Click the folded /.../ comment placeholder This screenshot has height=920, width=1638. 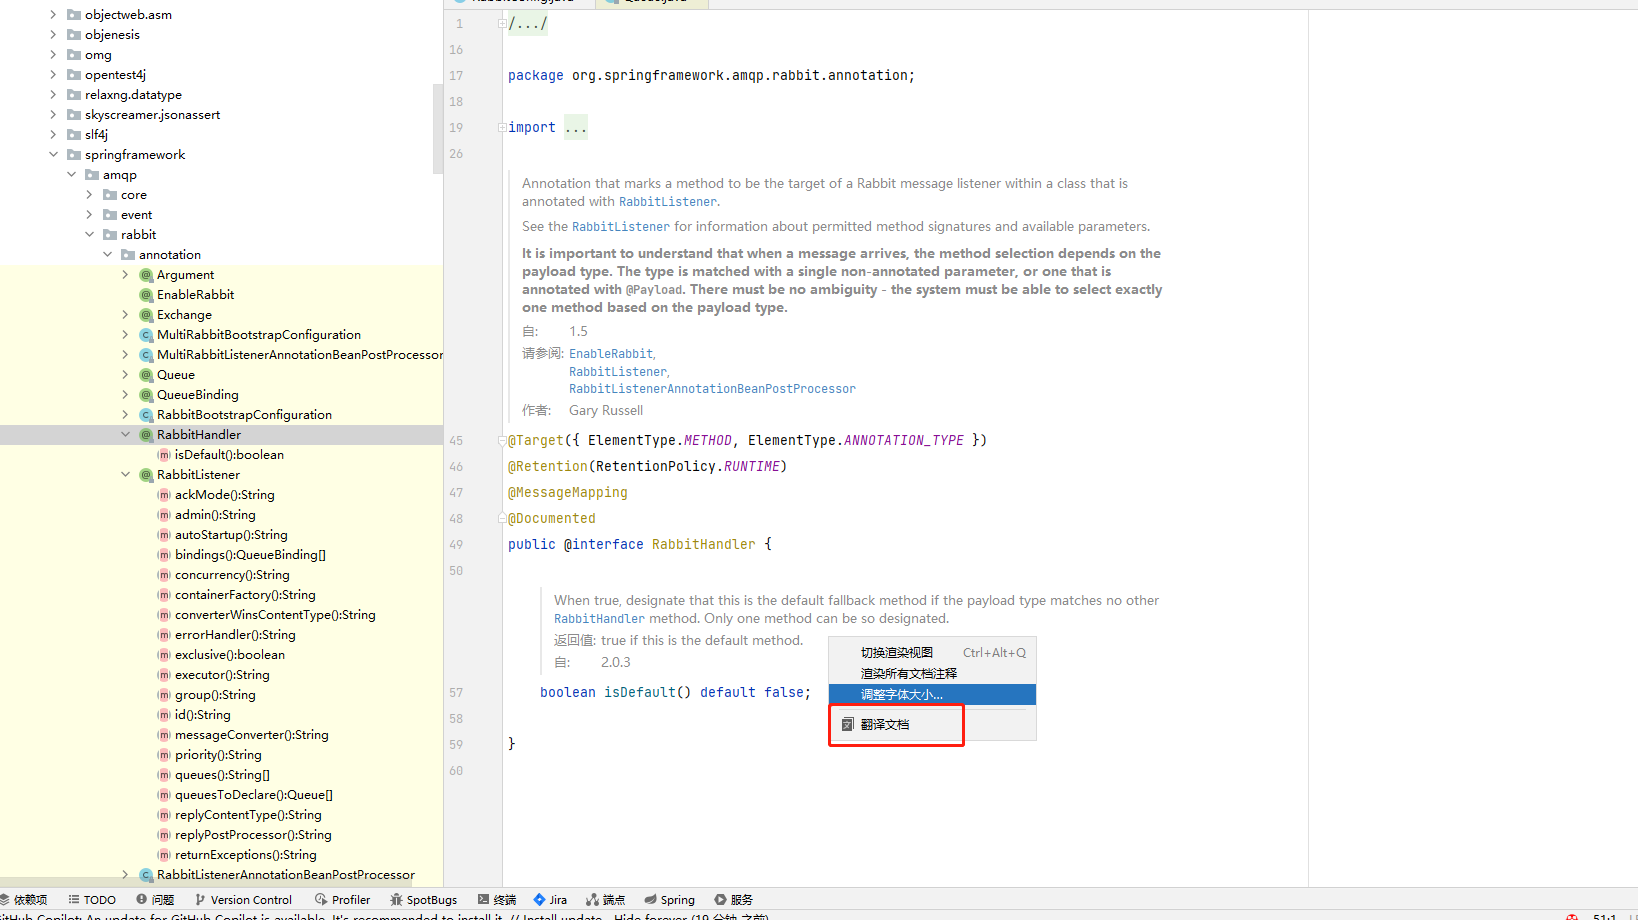point(528,23)
